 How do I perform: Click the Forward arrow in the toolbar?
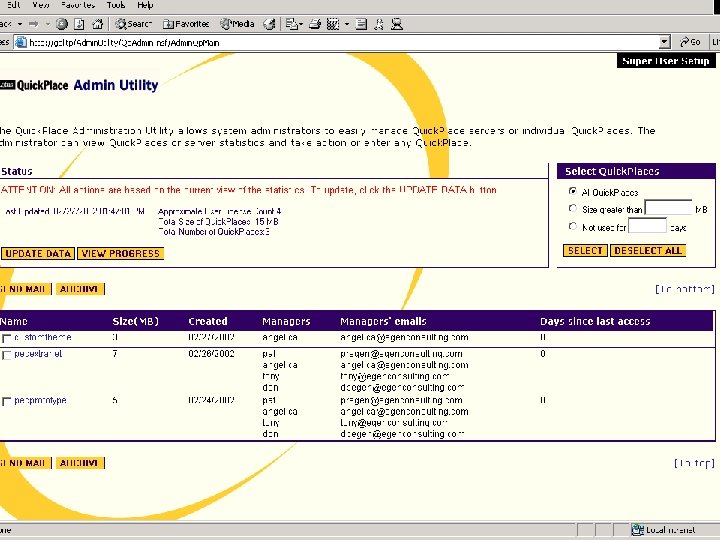tap(34, 24)
